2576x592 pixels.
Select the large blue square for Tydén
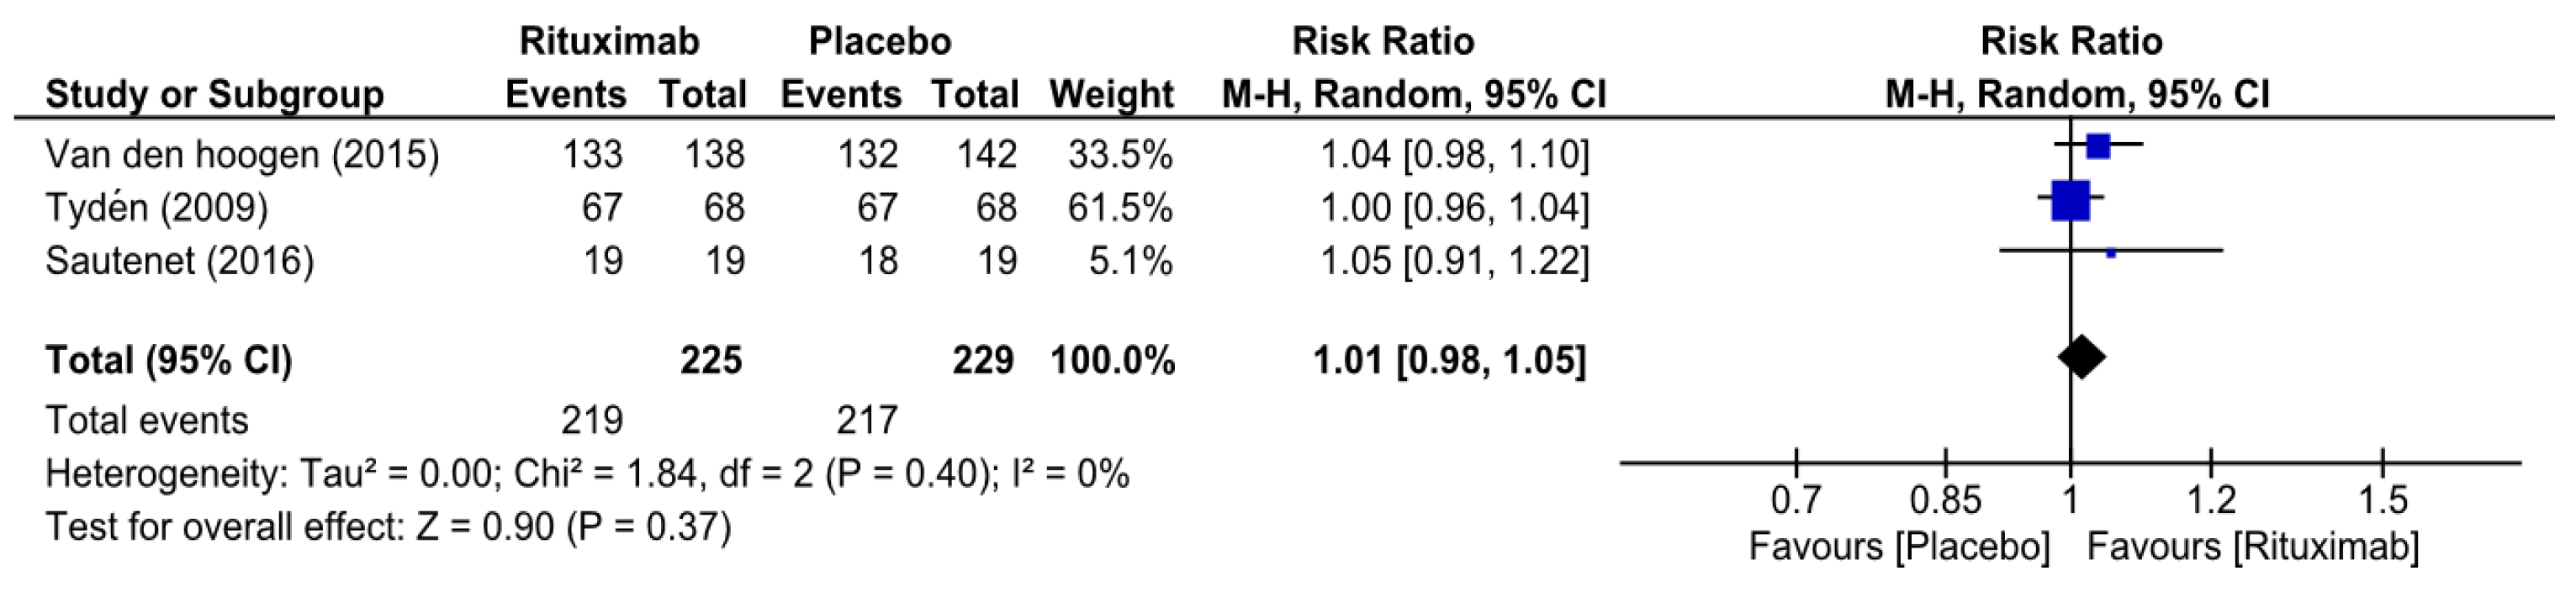[2070, 200]
